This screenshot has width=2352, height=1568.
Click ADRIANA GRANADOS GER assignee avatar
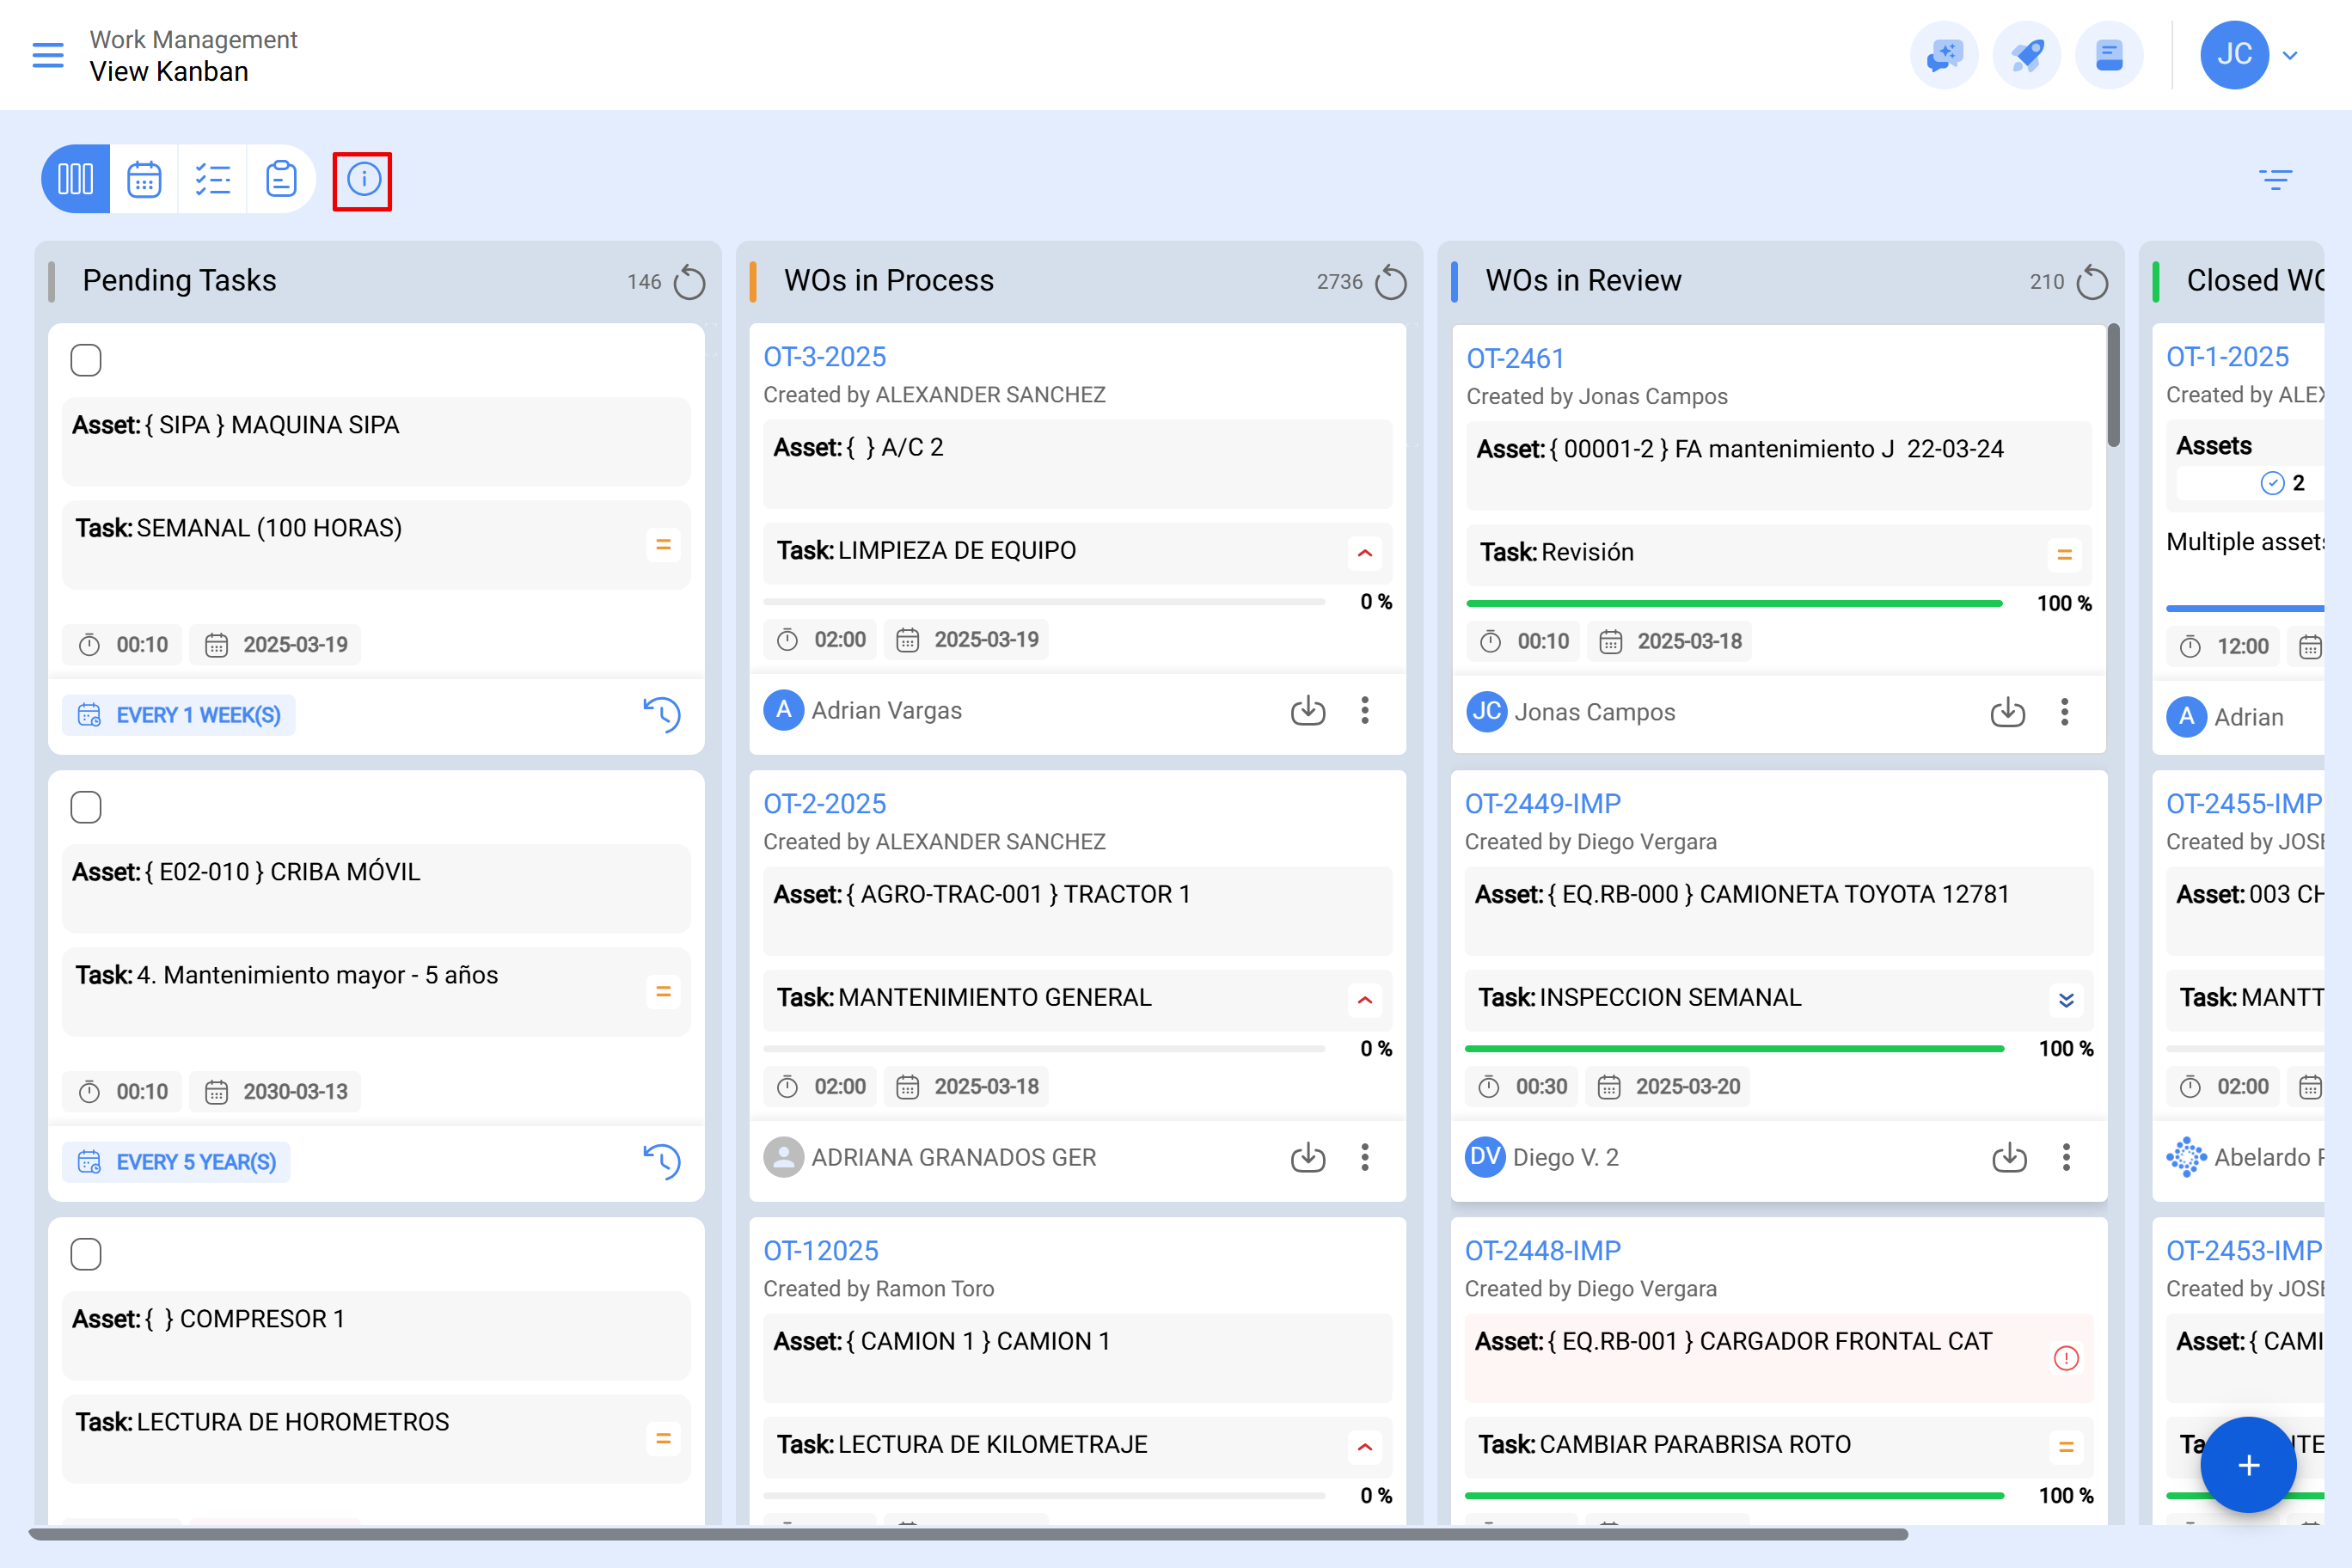point(784,1158)
